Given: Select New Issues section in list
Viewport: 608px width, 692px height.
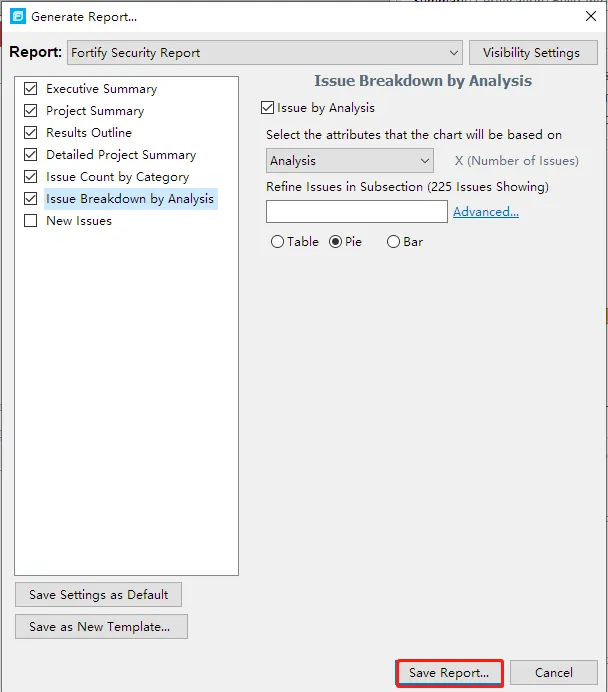Looking at the screenshot, I should click(79, 221).
